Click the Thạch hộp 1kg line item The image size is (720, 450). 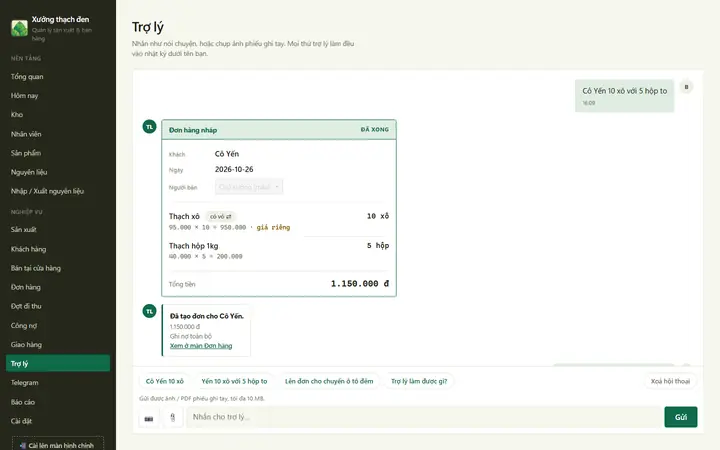point(193,246)
